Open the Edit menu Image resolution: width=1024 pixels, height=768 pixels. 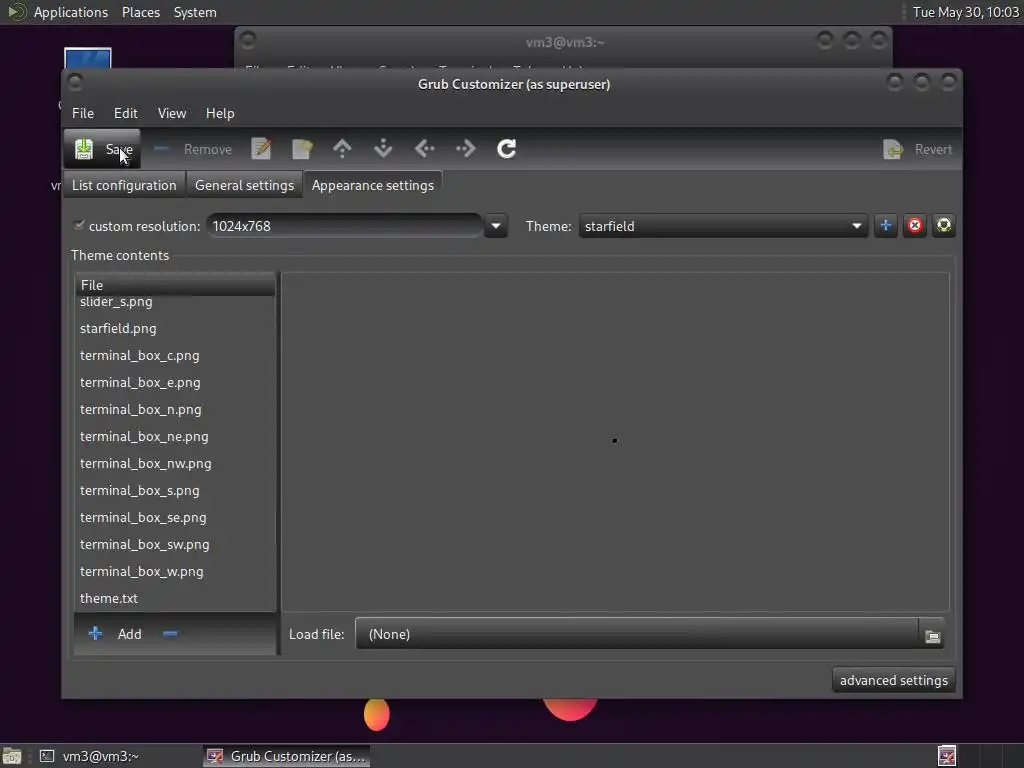(x=125, y=113)
